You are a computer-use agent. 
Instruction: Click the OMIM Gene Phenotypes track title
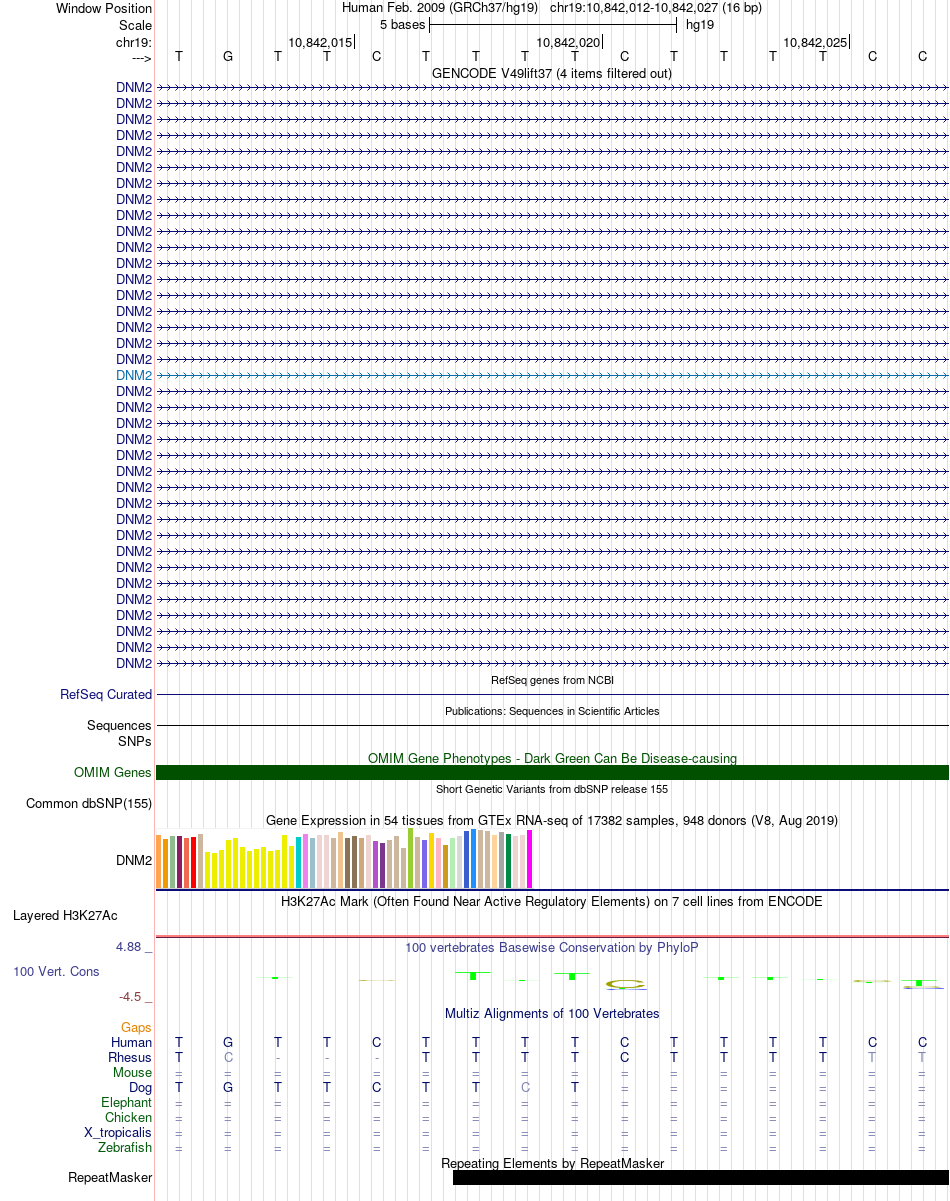click(552, 758)
